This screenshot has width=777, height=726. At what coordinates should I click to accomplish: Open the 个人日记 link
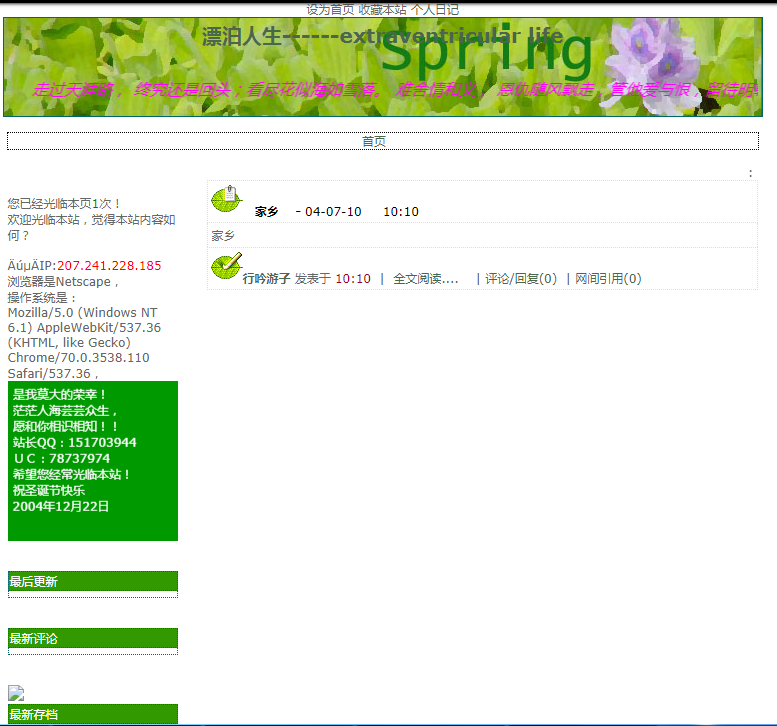click(x=435, y=9)
